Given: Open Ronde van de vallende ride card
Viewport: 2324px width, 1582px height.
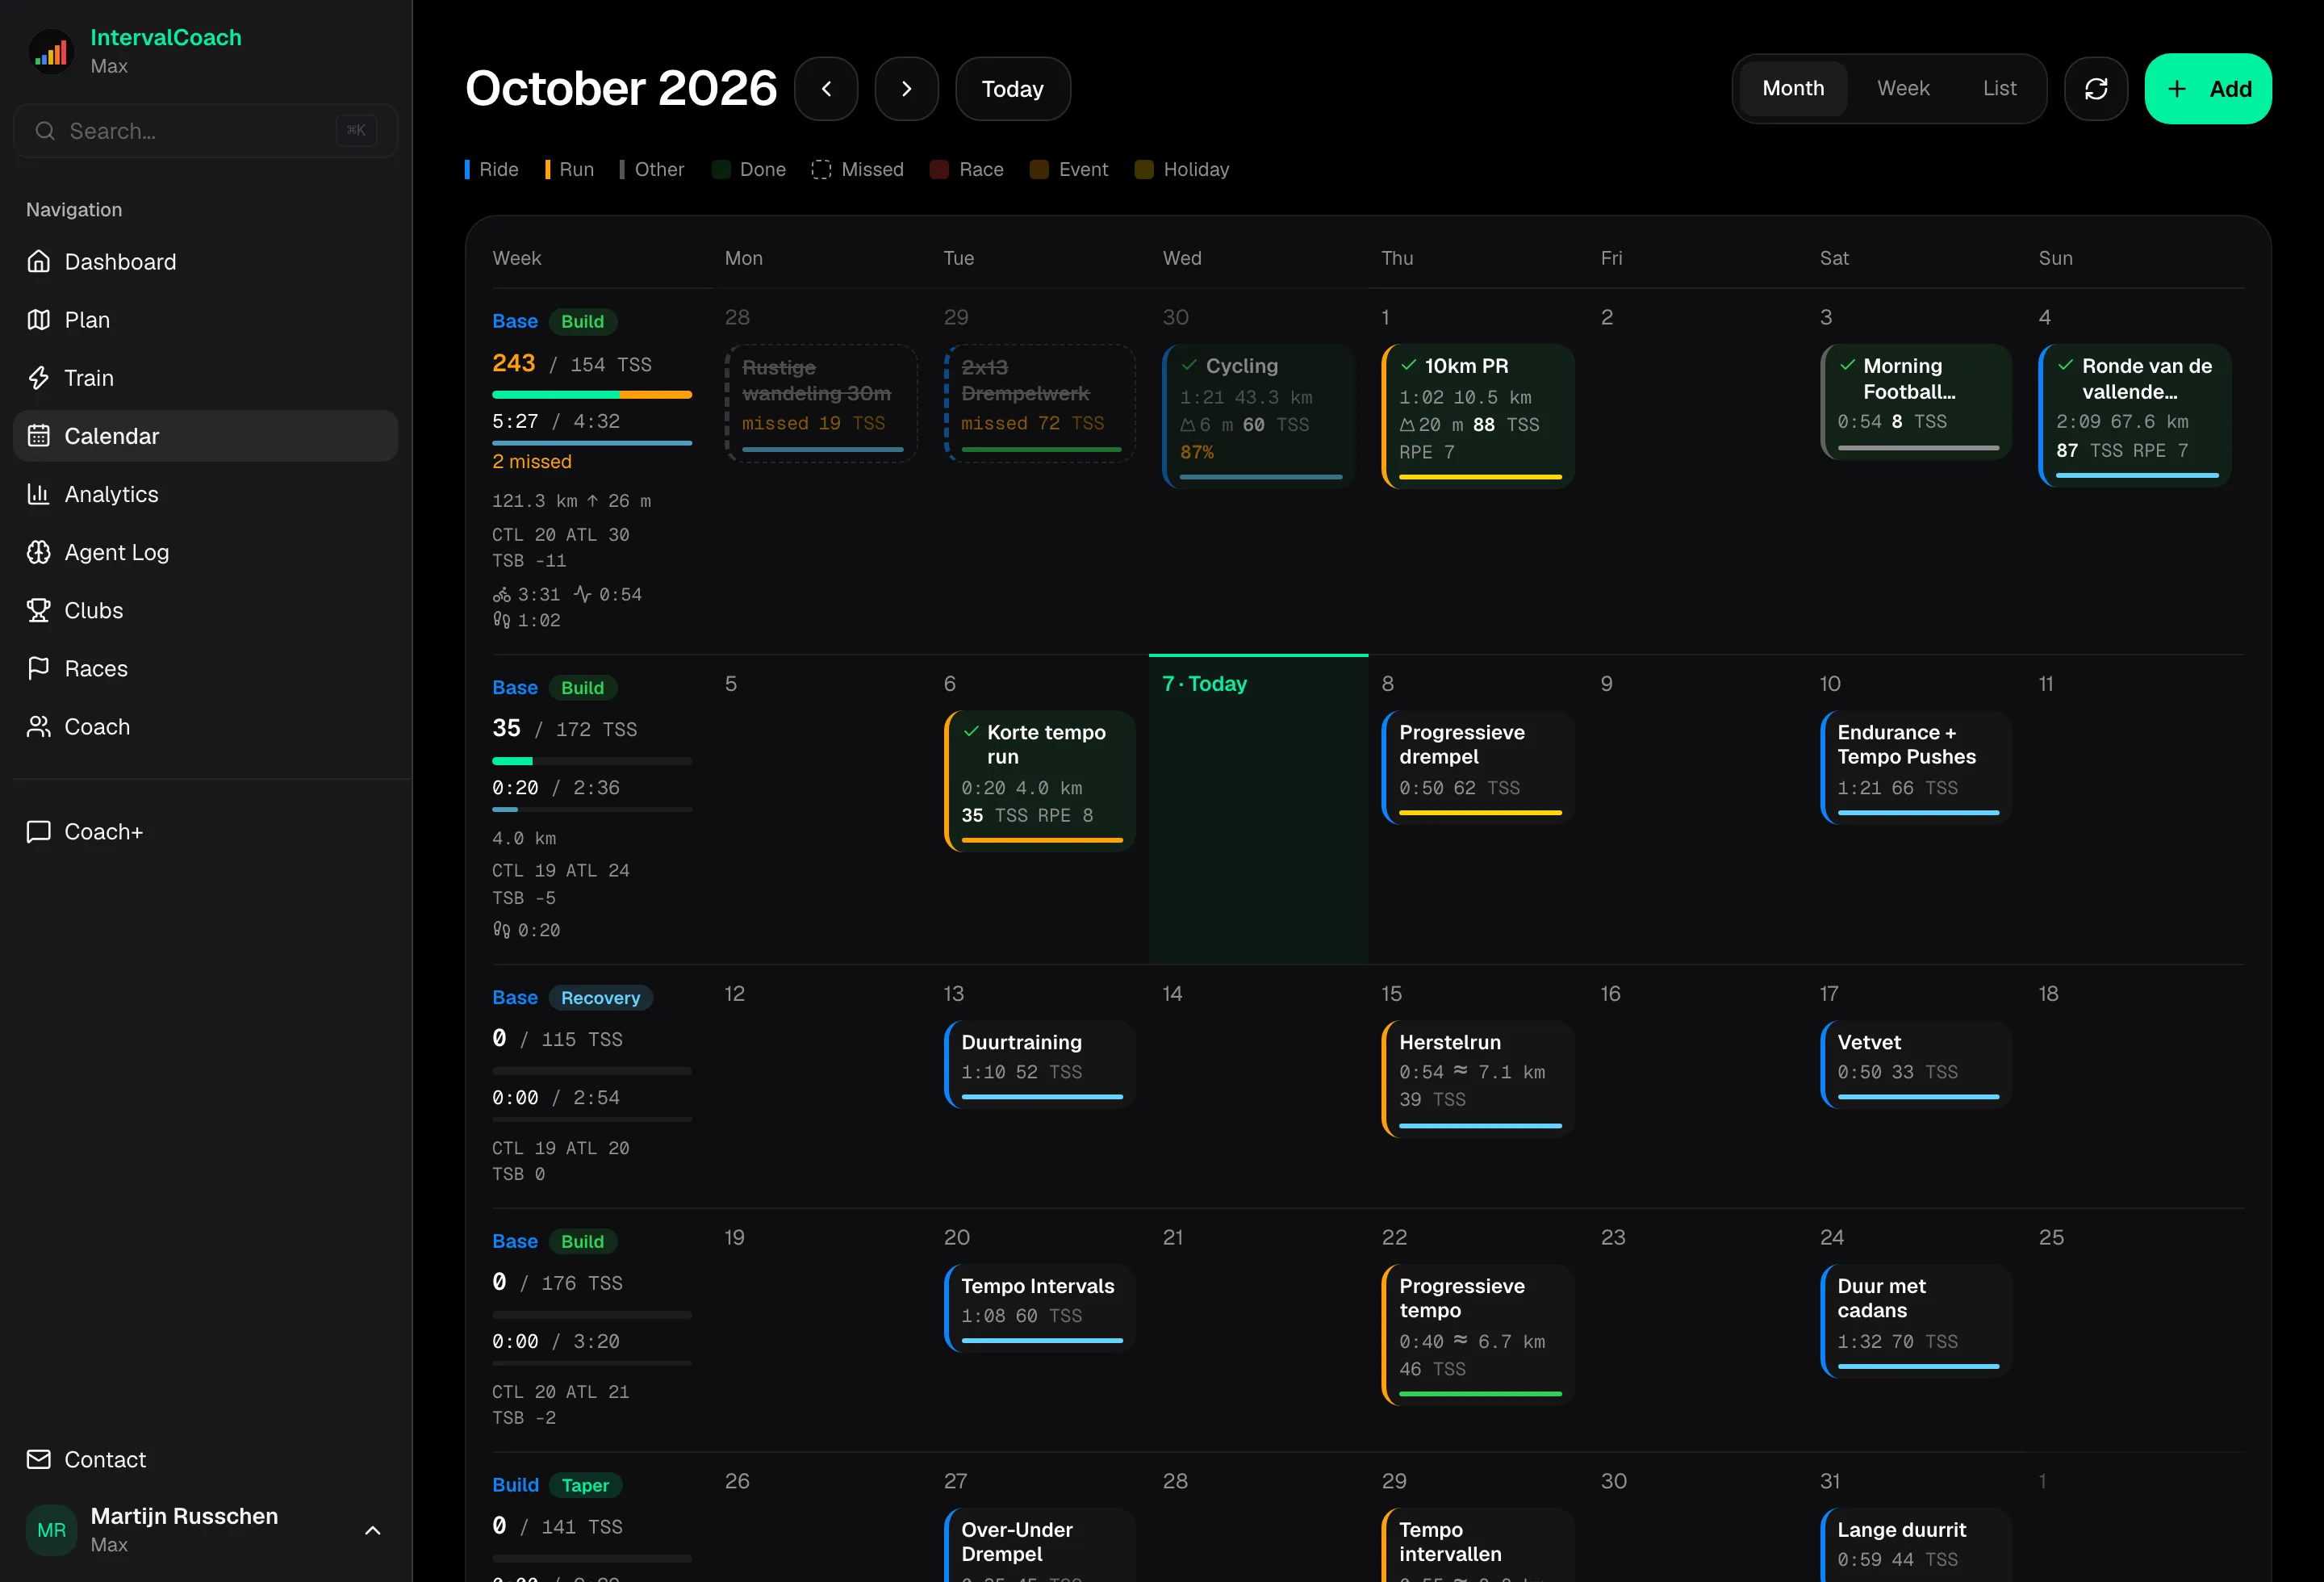Looking at the screenshot, I should point(2134,415).
